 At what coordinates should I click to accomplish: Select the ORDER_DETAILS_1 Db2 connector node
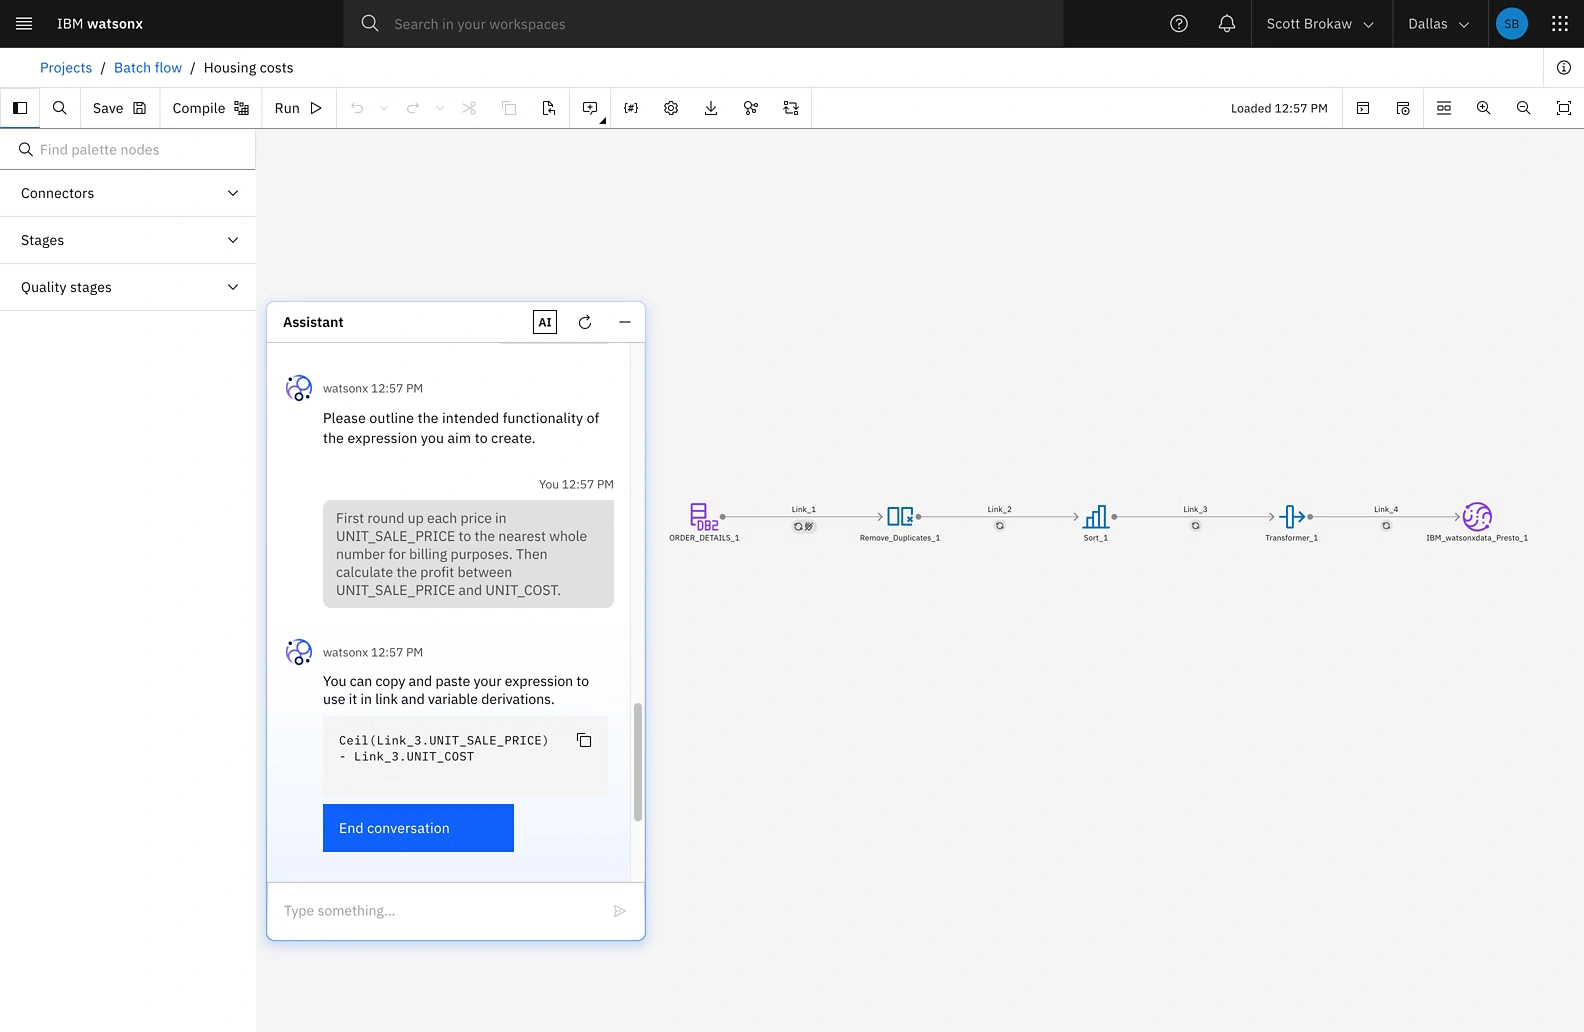[x=702, y=517]
